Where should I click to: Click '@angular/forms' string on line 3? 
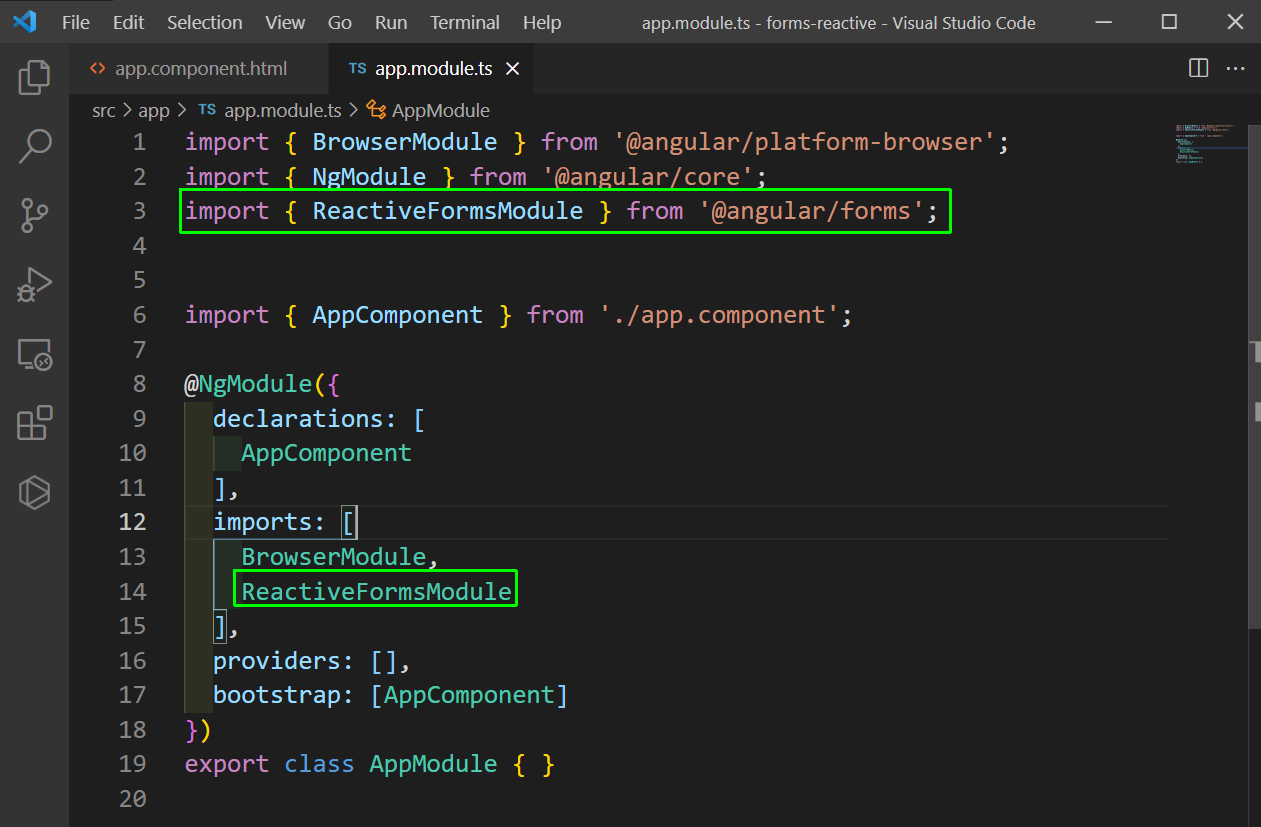812,211
